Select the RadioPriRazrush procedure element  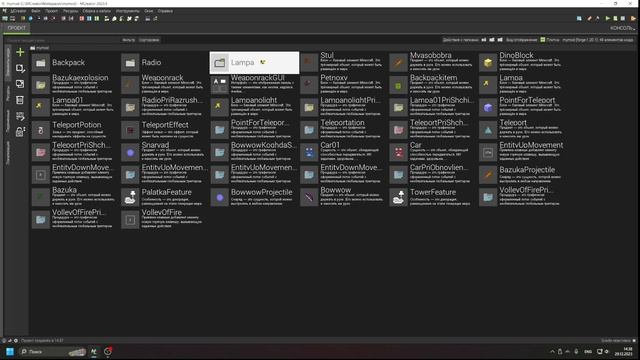tap(164, 107)
